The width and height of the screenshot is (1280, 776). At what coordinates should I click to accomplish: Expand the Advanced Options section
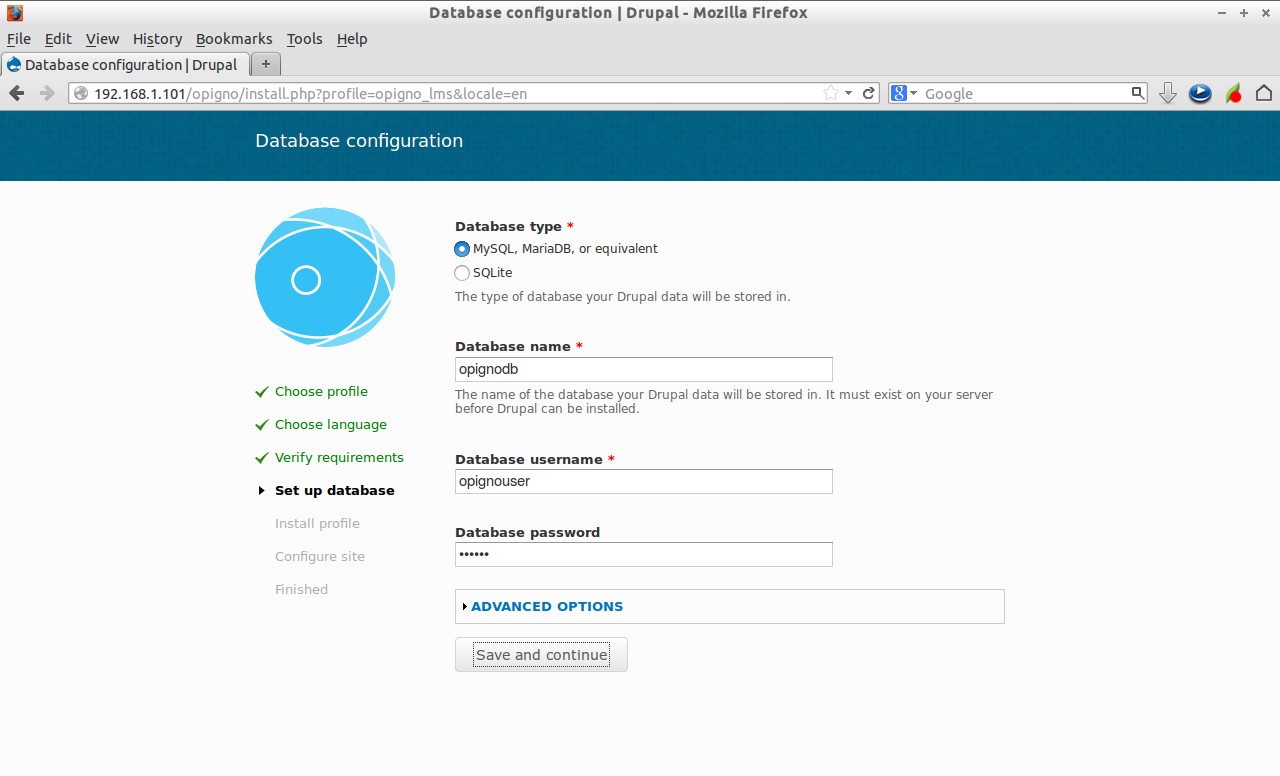(547, 606)
